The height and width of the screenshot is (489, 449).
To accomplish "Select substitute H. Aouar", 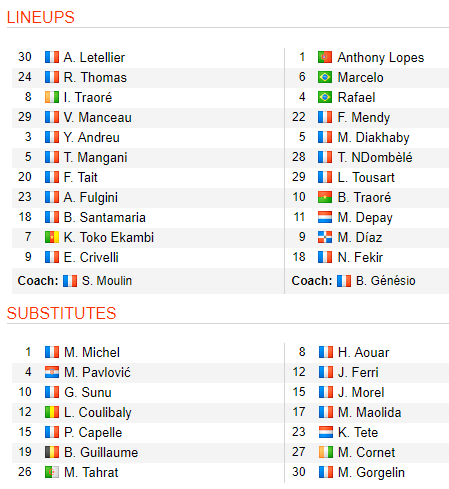I will [x=363, y=352].
